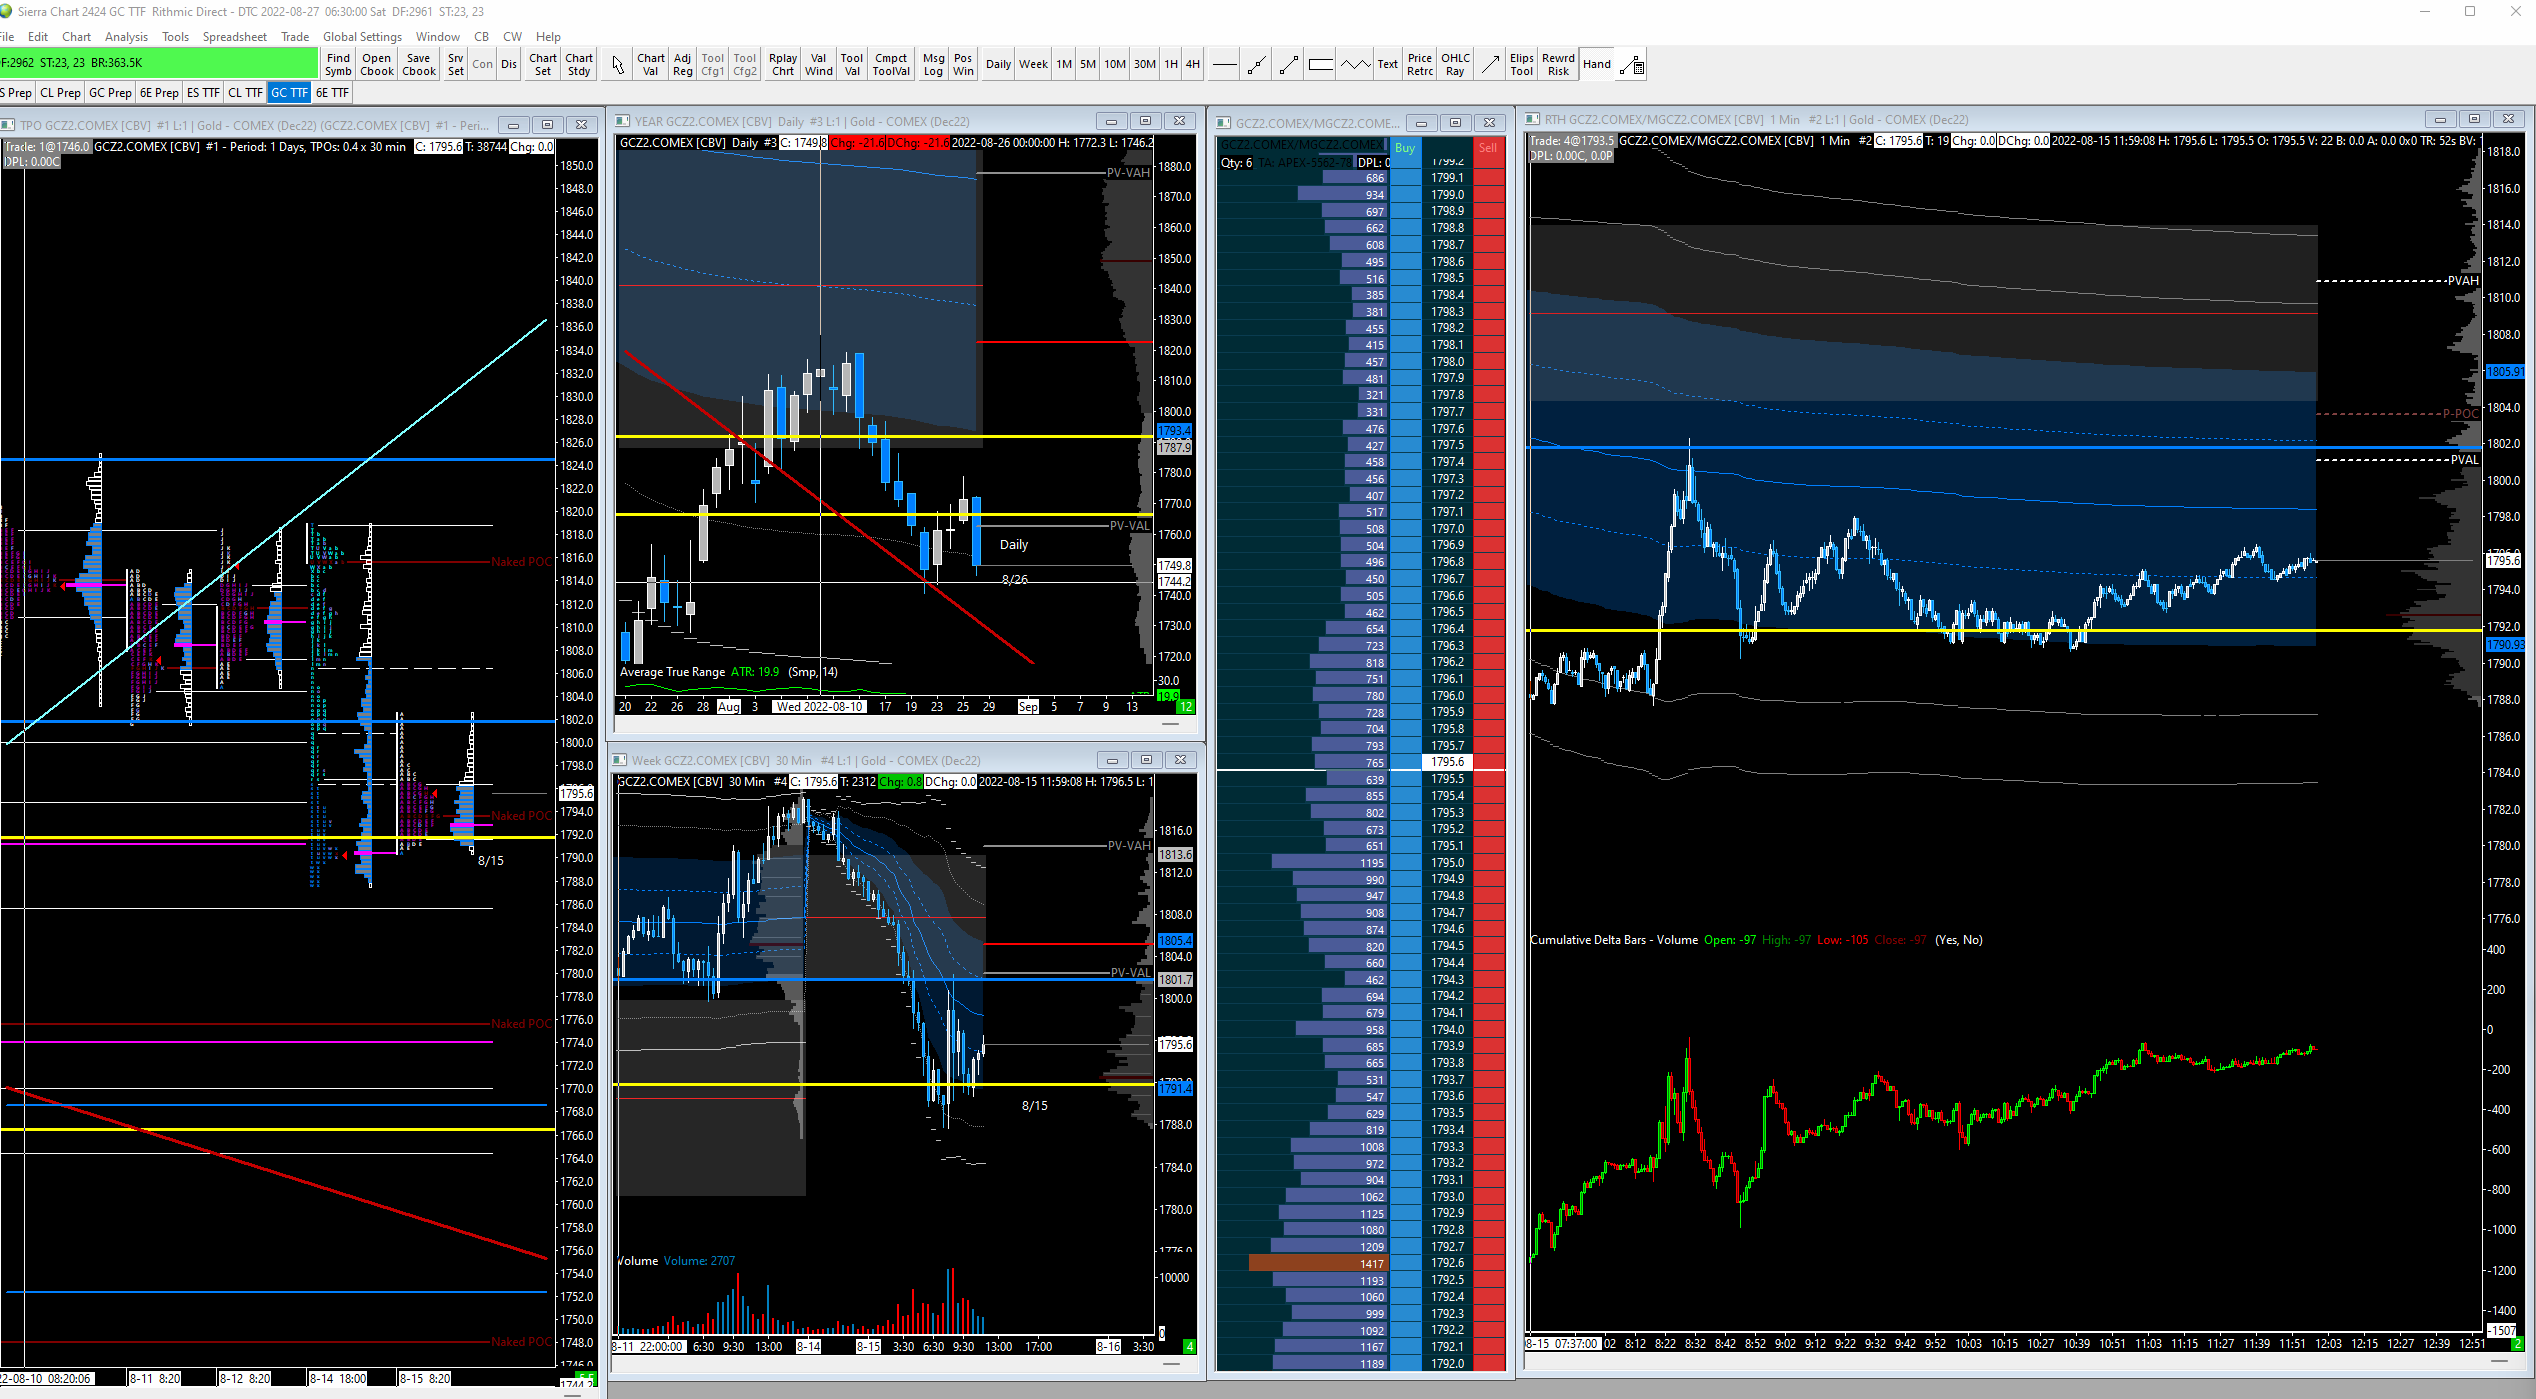Click the blue Buy column header
Screen dimensions: 2536x1399
tap(1405, 148)
